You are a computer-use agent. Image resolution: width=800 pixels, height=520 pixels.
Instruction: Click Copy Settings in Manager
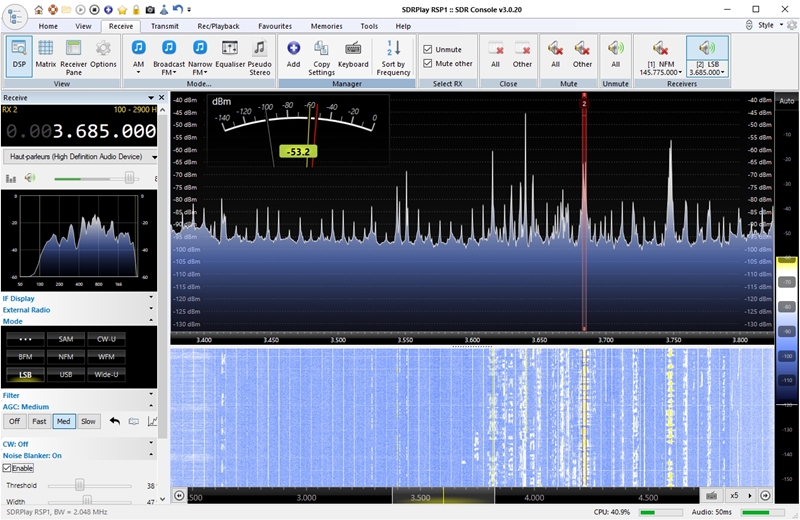tap(321, 57)
